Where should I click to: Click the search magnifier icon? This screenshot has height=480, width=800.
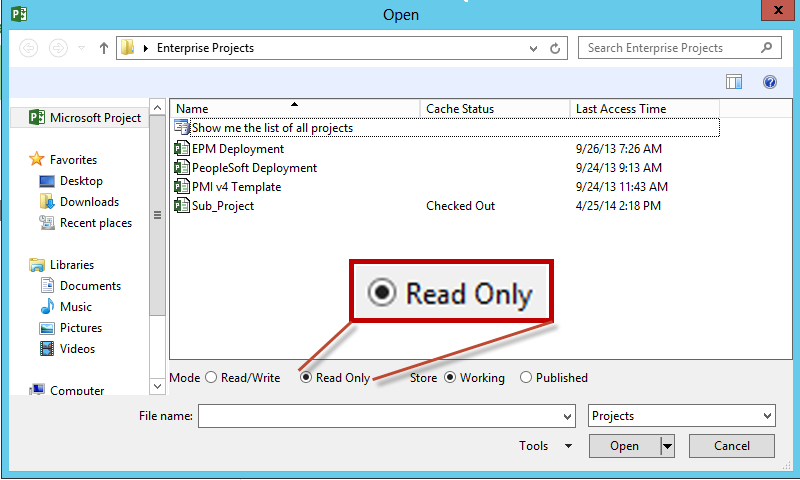pos(766,47)
